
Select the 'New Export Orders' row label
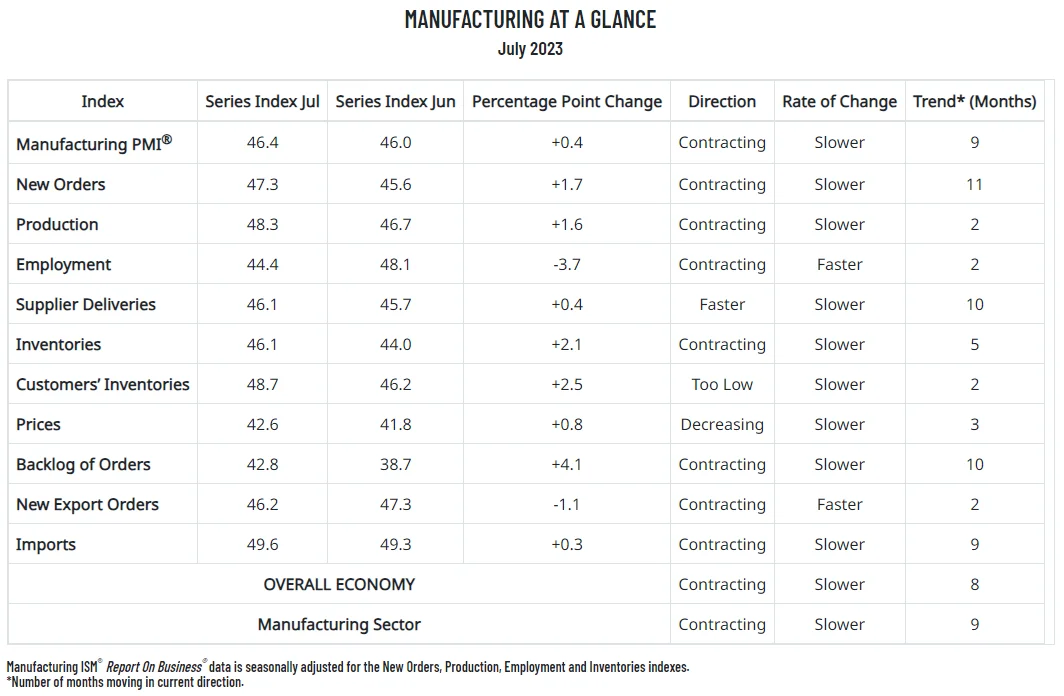(x=87, y=505)
